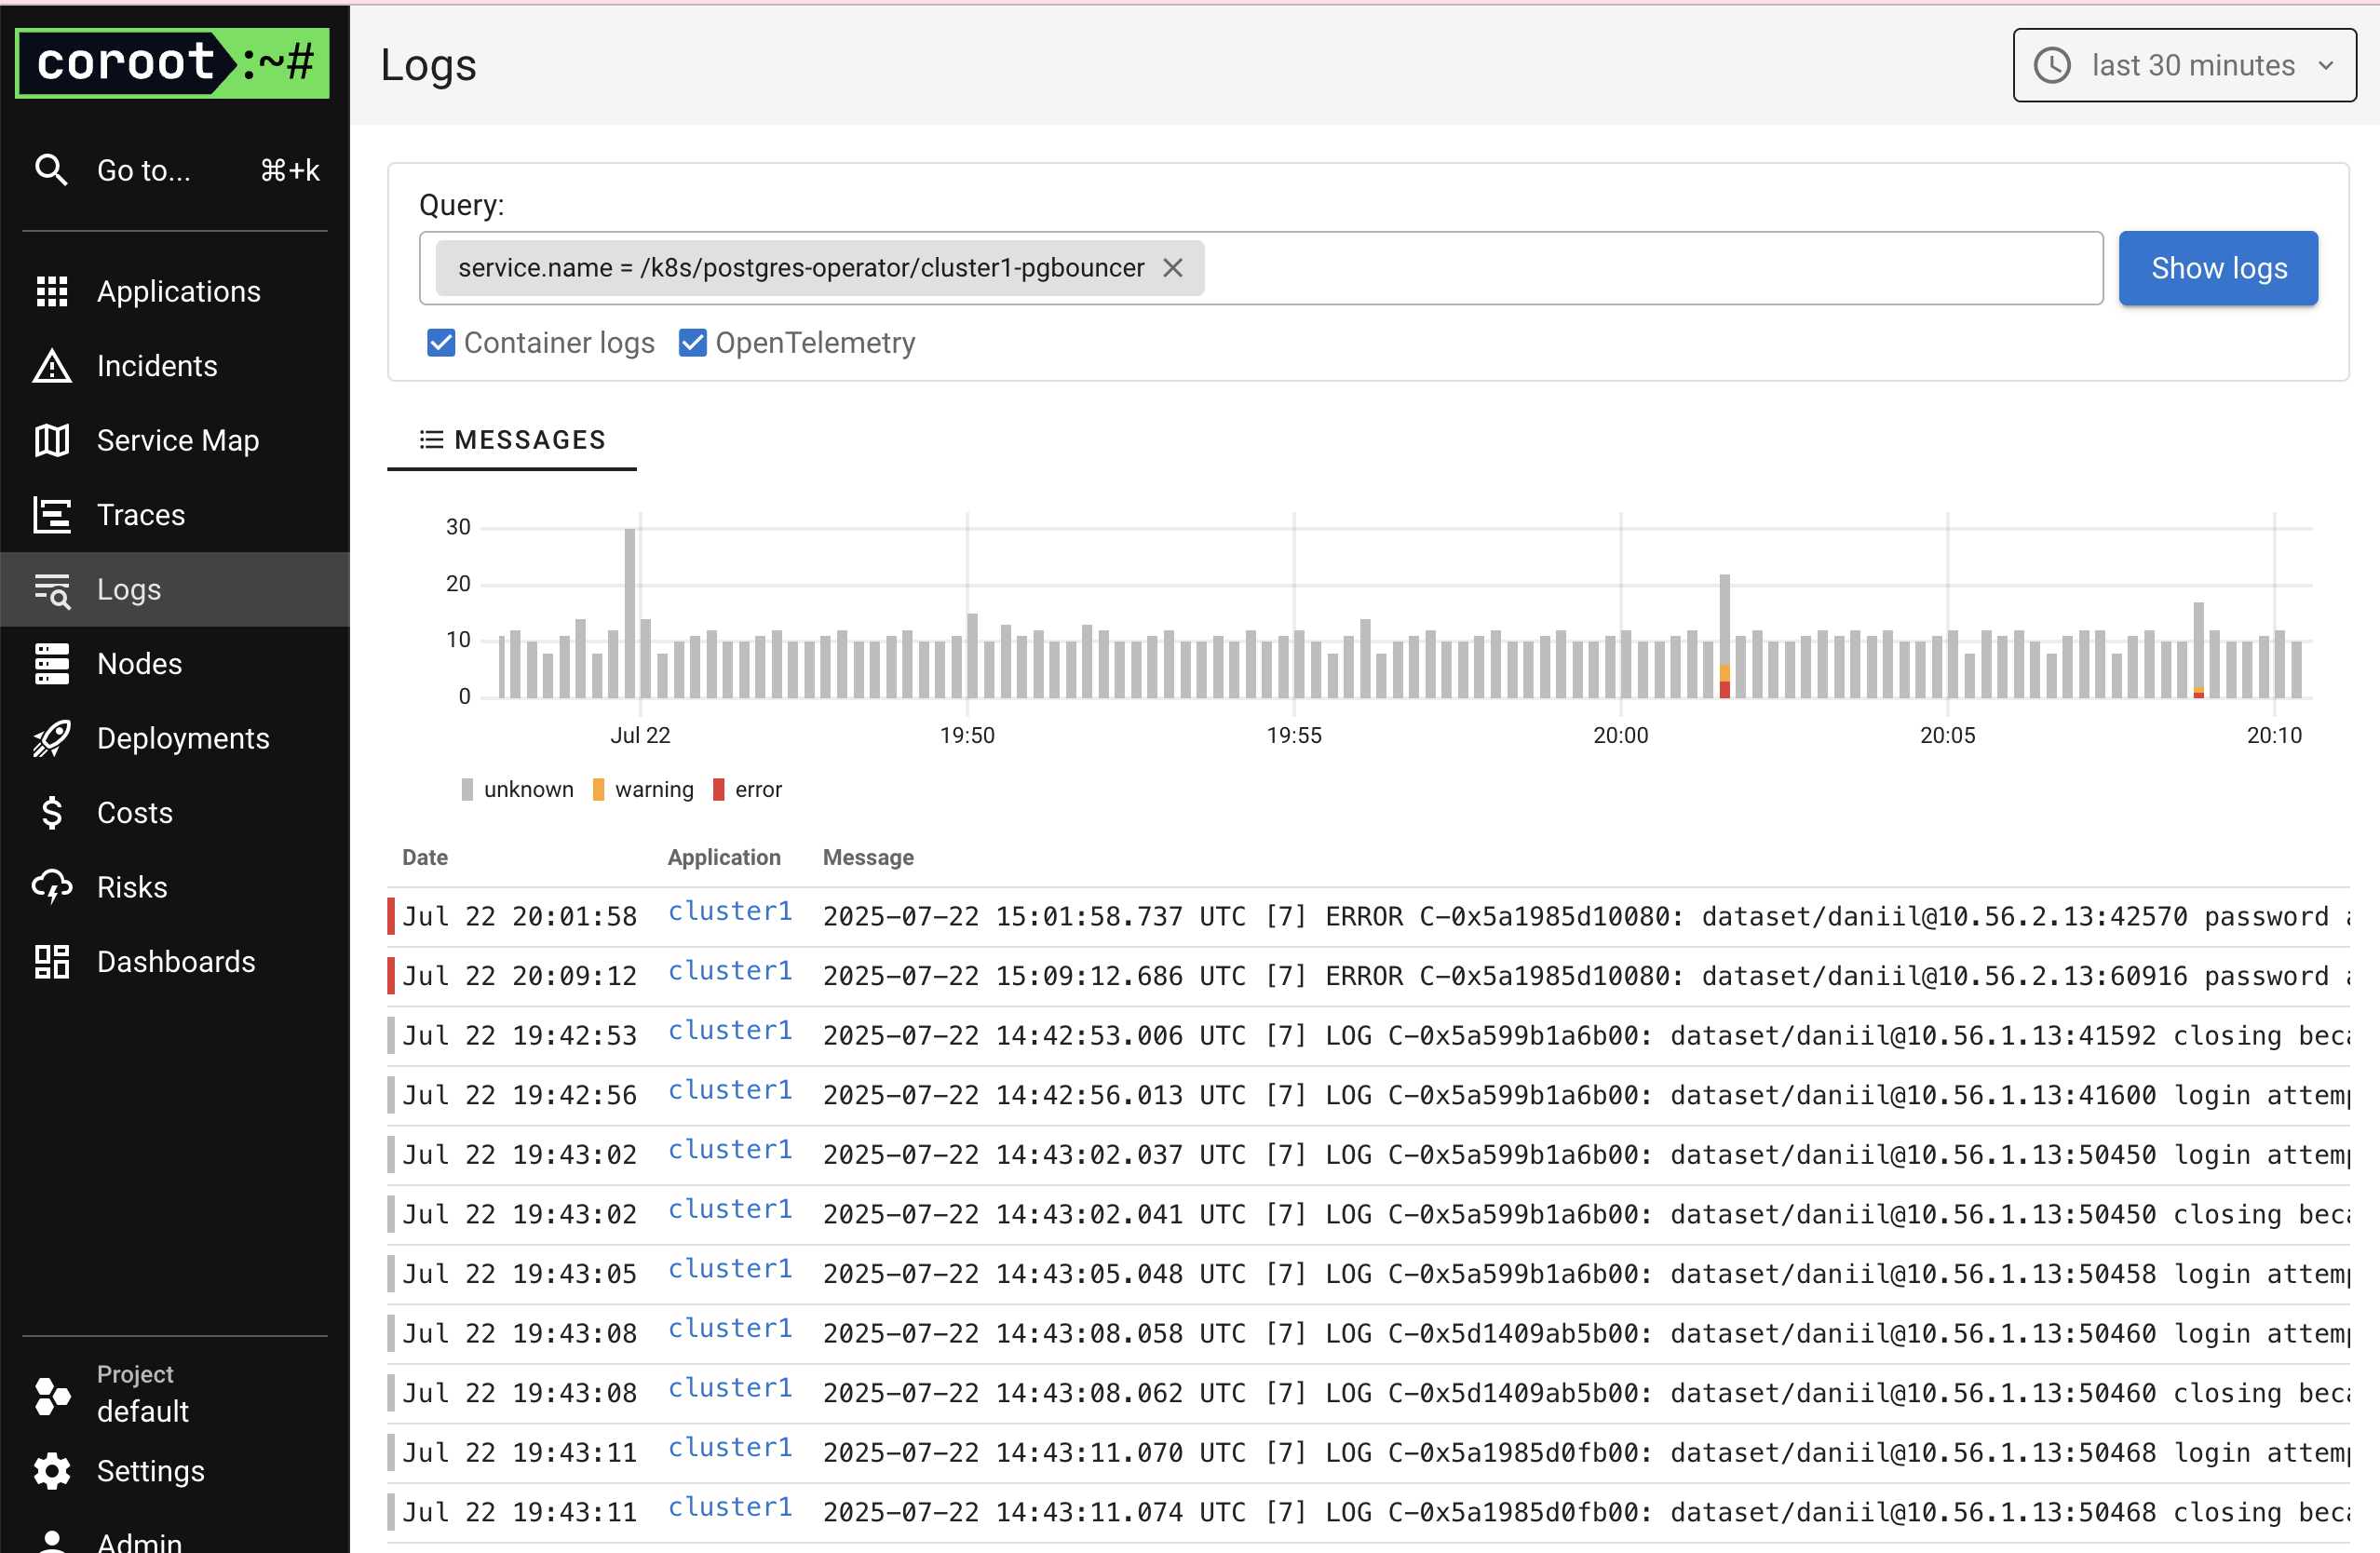The image size is (2380, 1553).
Task: Open the last 30 minutes dropdown
Action: point(2184,66)
